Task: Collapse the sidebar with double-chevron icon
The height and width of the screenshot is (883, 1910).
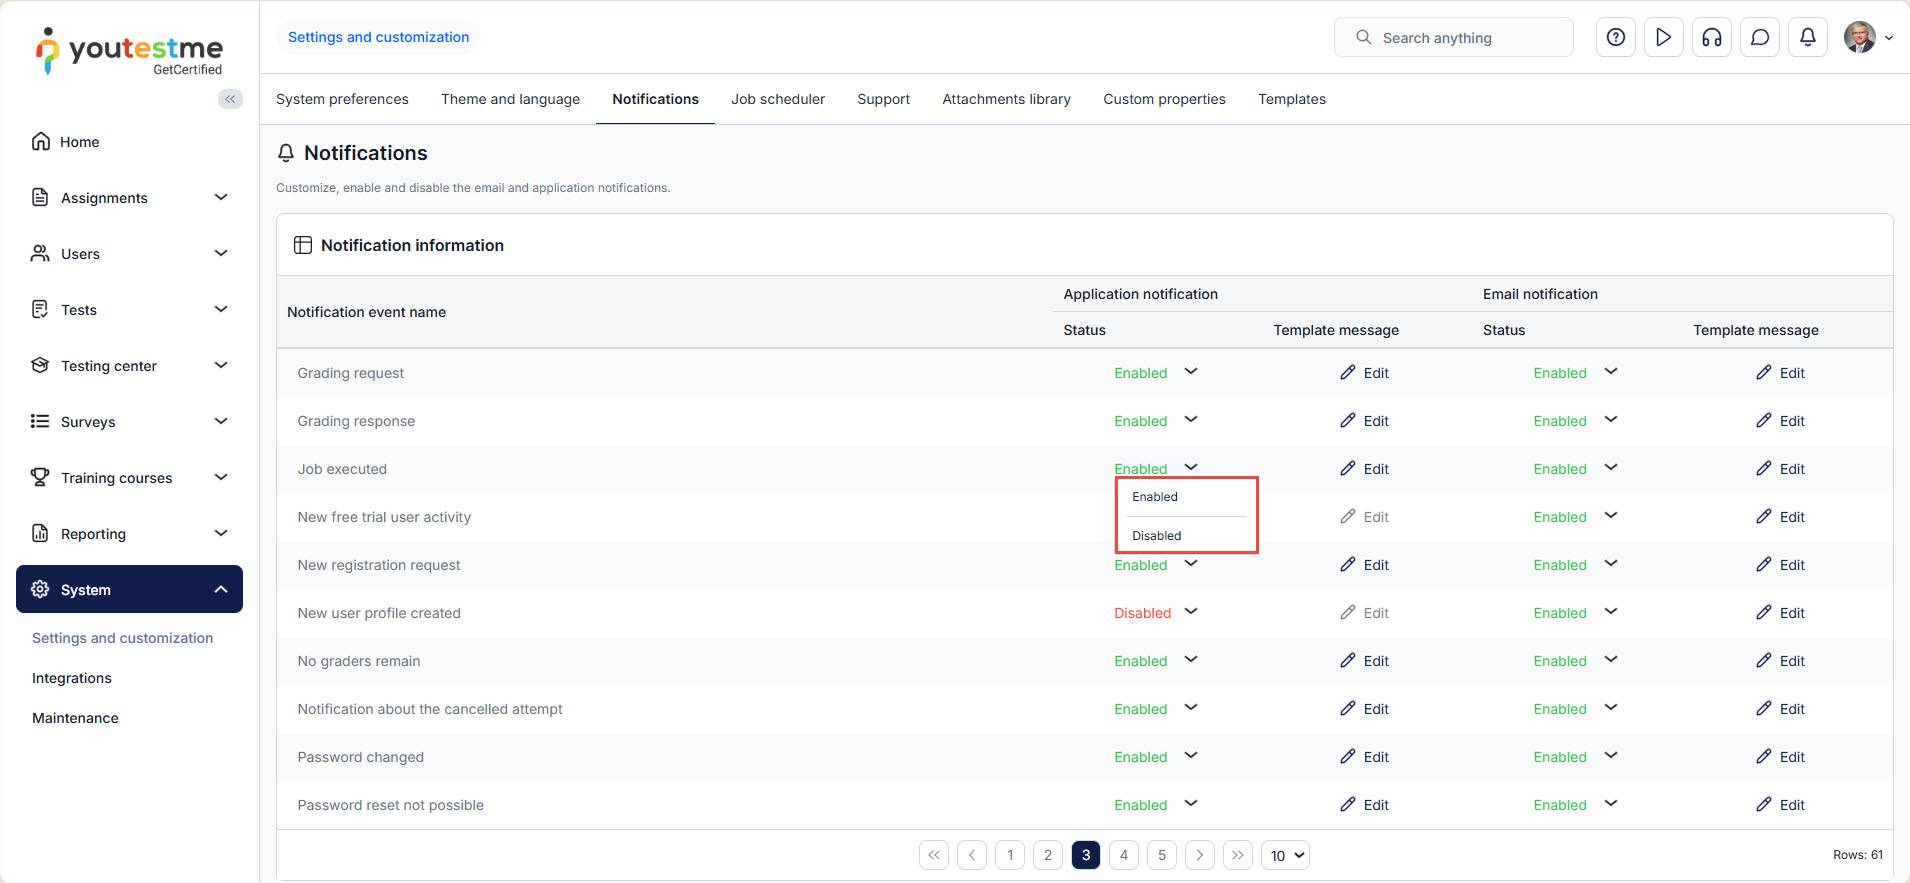Action: tap(230, 99)
